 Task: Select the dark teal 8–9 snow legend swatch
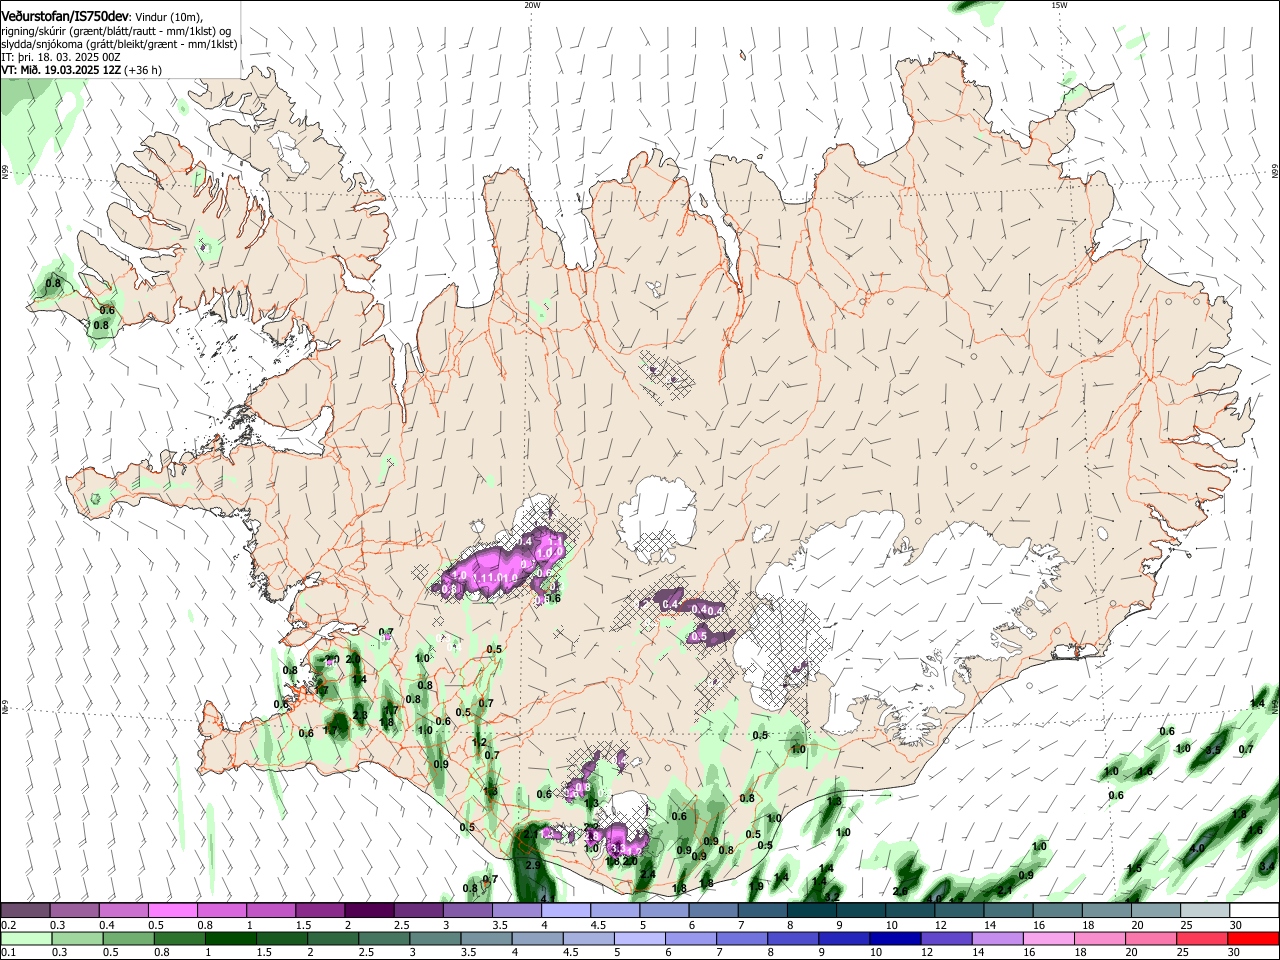812,911
